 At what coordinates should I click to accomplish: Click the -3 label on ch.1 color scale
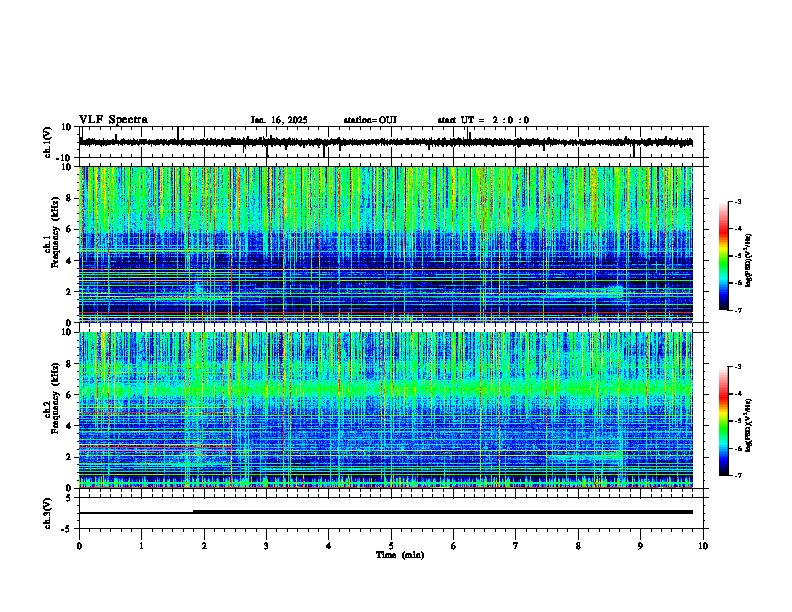[x=737, y=201]
